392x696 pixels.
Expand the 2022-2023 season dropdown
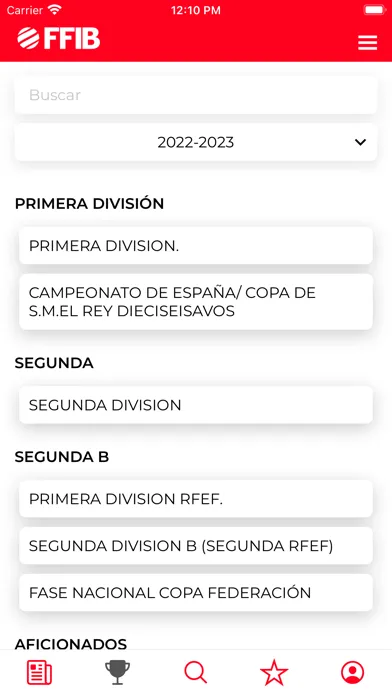(196, 142)
